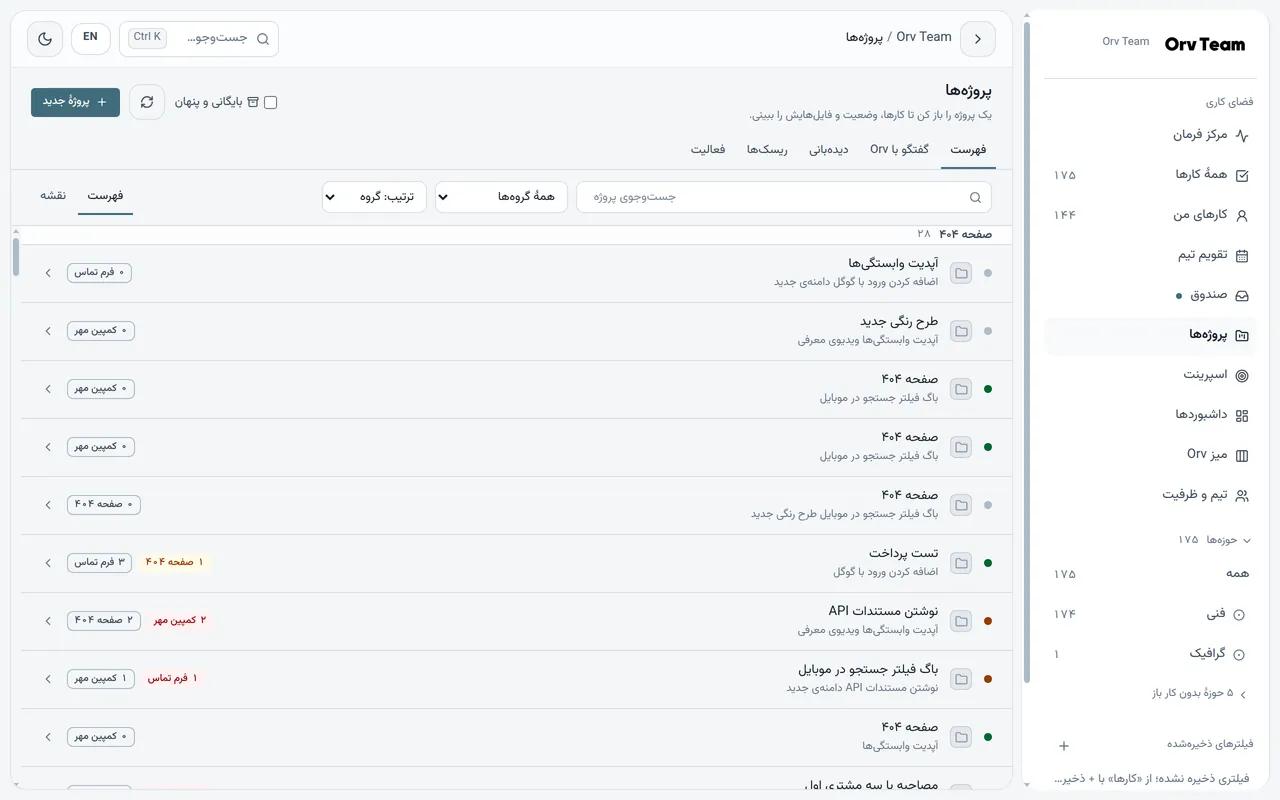This screenshot has width=1280, height=800.
Task: Click the جست‌وجوی پروژه search field
Action: (784, 197)
